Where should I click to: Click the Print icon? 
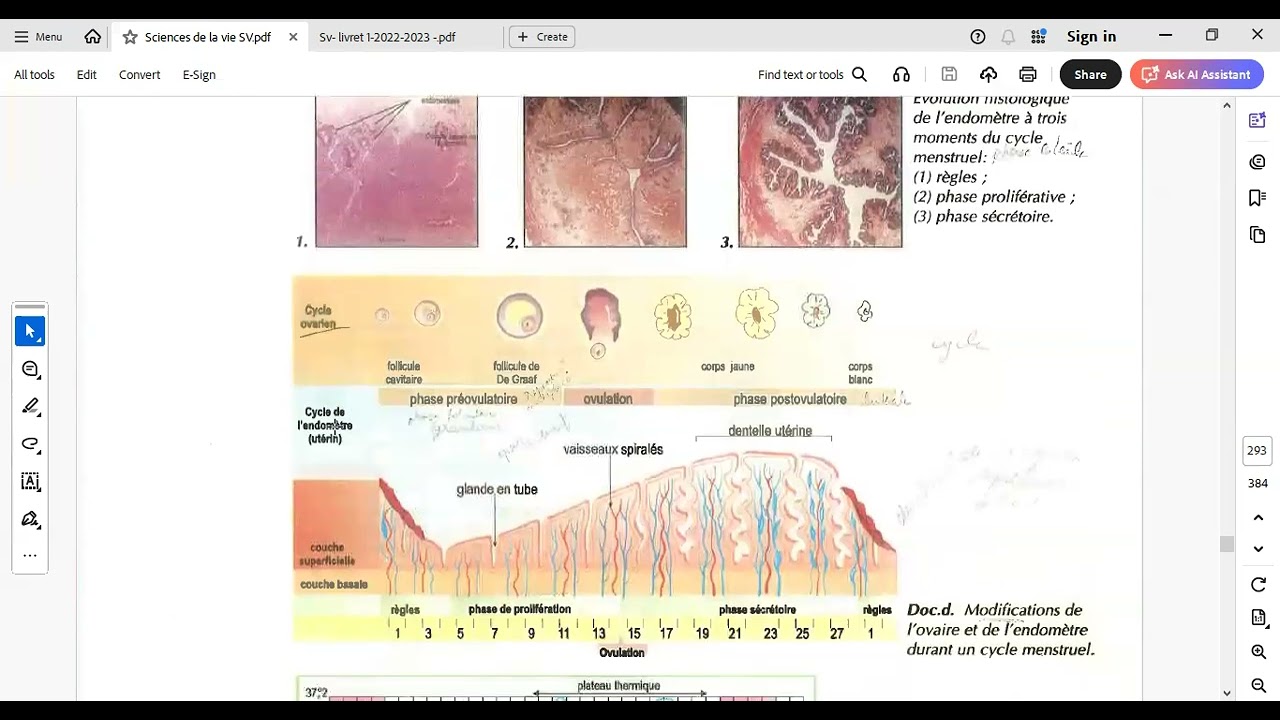point(1027,75)
